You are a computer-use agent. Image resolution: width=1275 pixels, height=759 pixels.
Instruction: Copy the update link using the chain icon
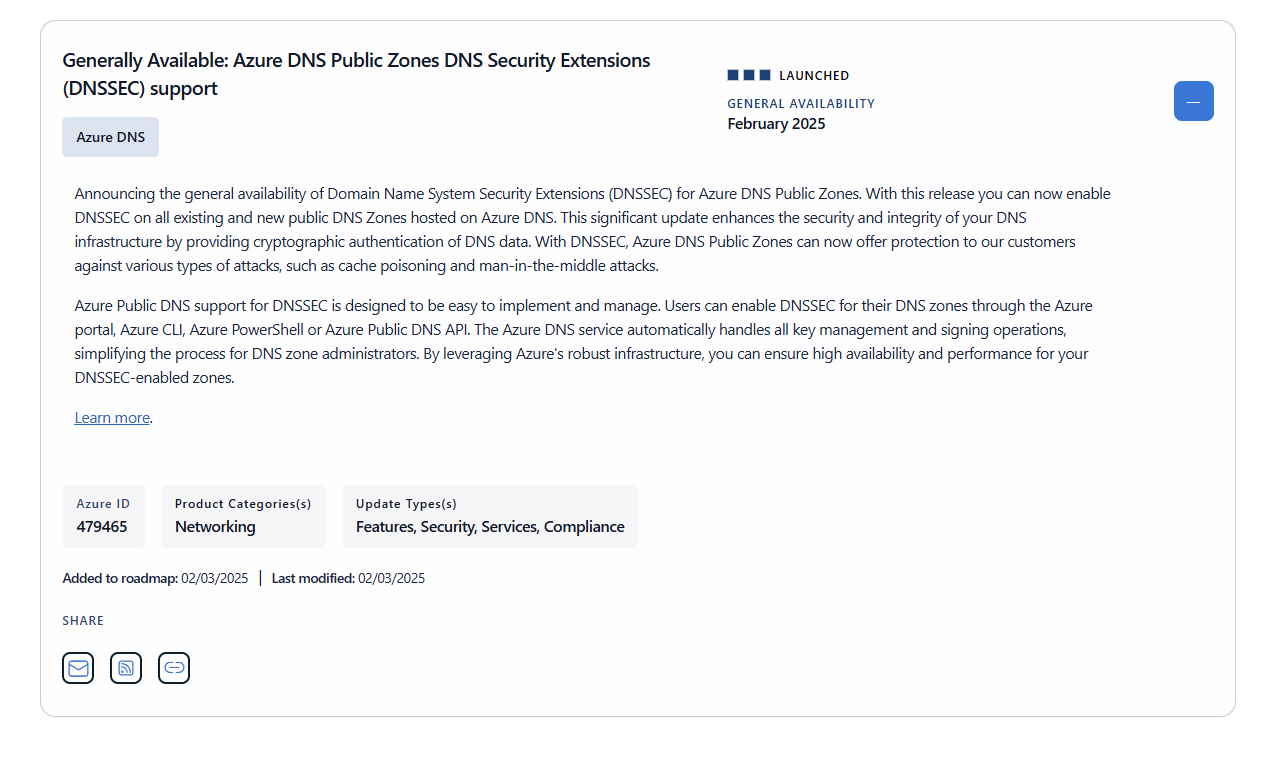[x=174, y=668]
